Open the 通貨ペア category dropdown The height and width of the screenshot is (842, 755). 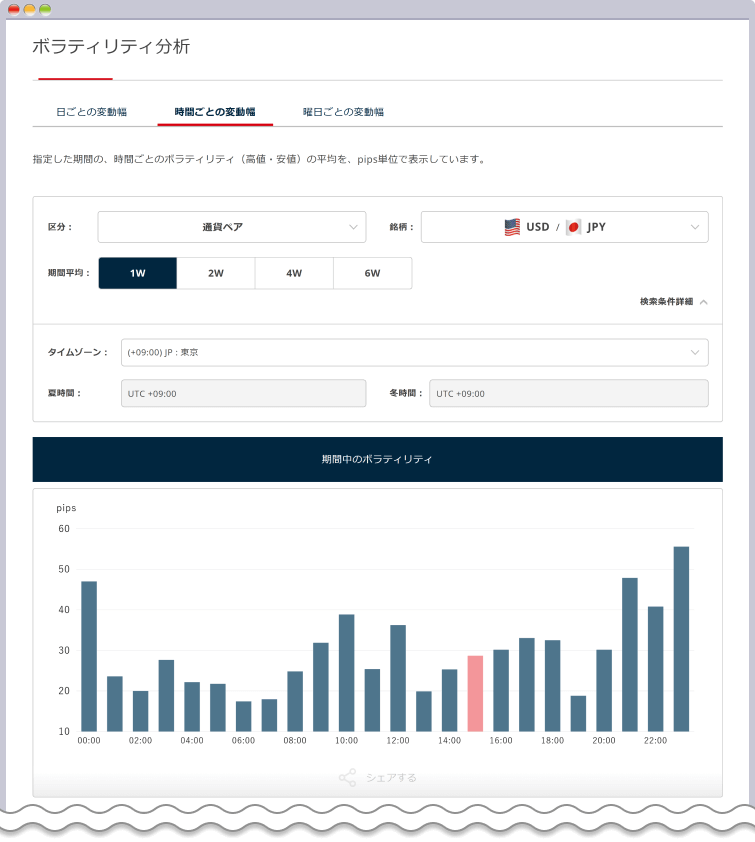pos(231,227)
